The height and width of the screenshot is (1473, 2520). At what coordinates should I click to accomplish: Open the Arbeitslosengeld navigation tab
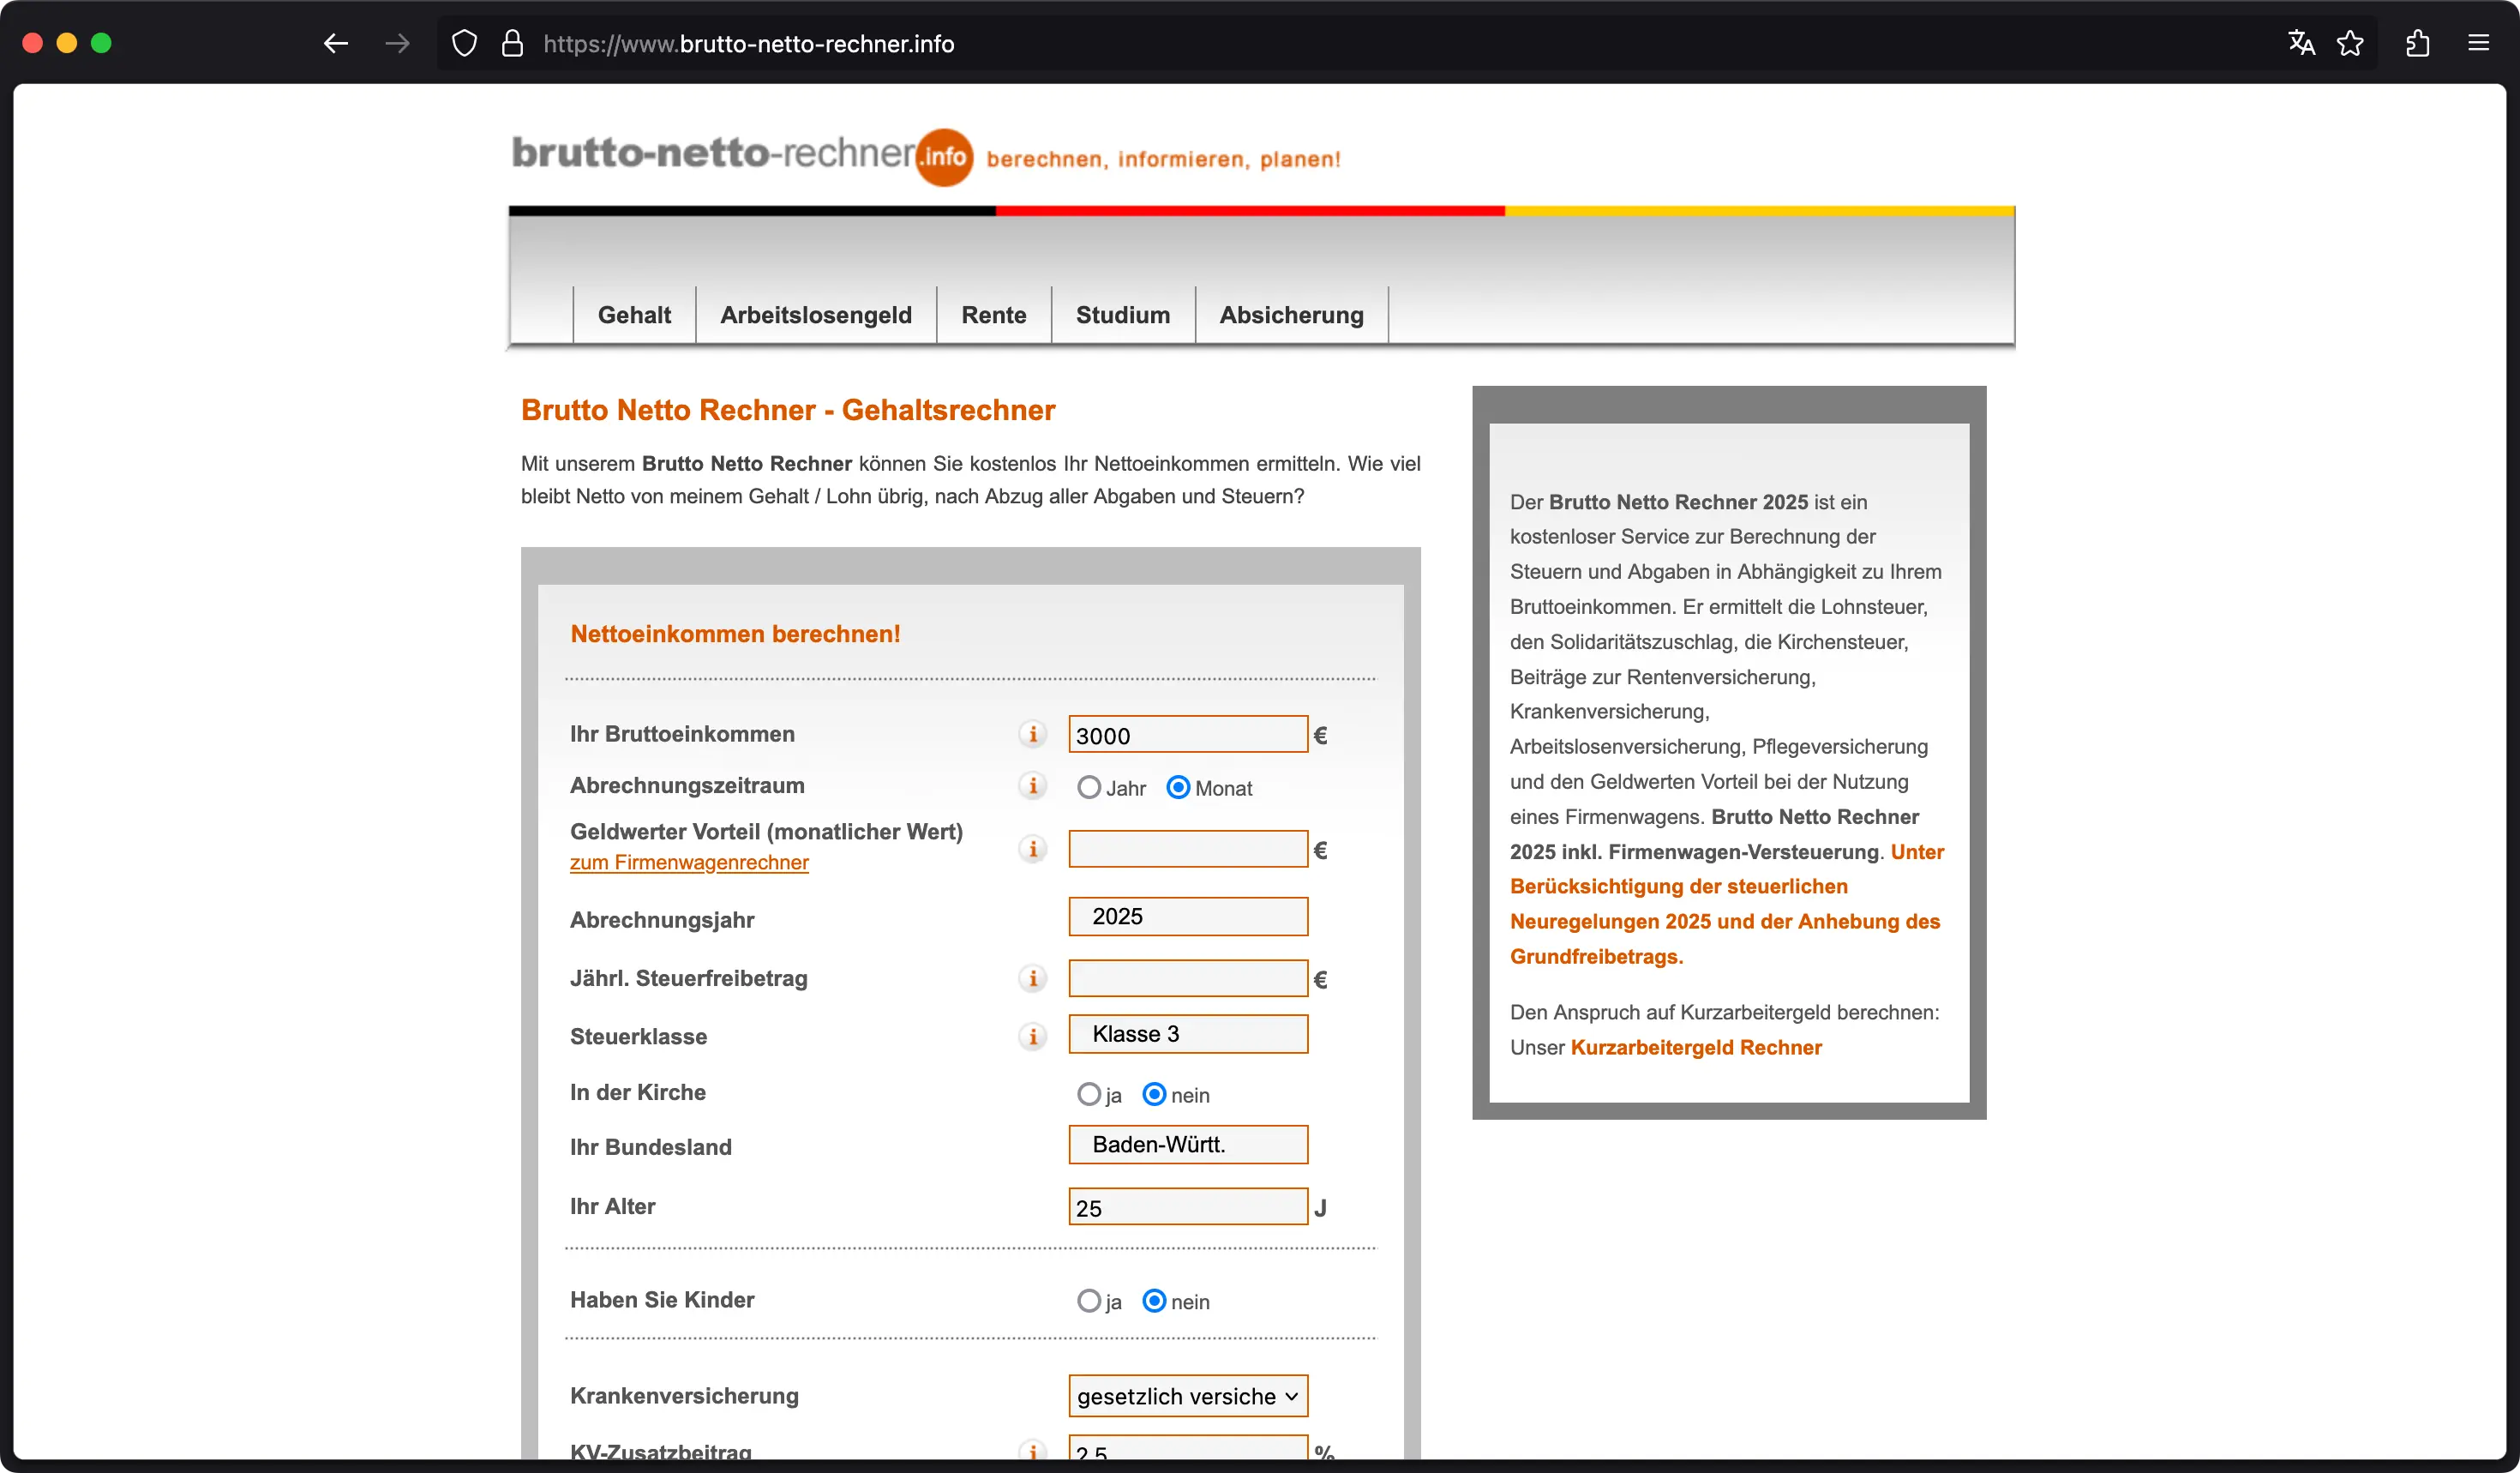click(x=815, y=315)
